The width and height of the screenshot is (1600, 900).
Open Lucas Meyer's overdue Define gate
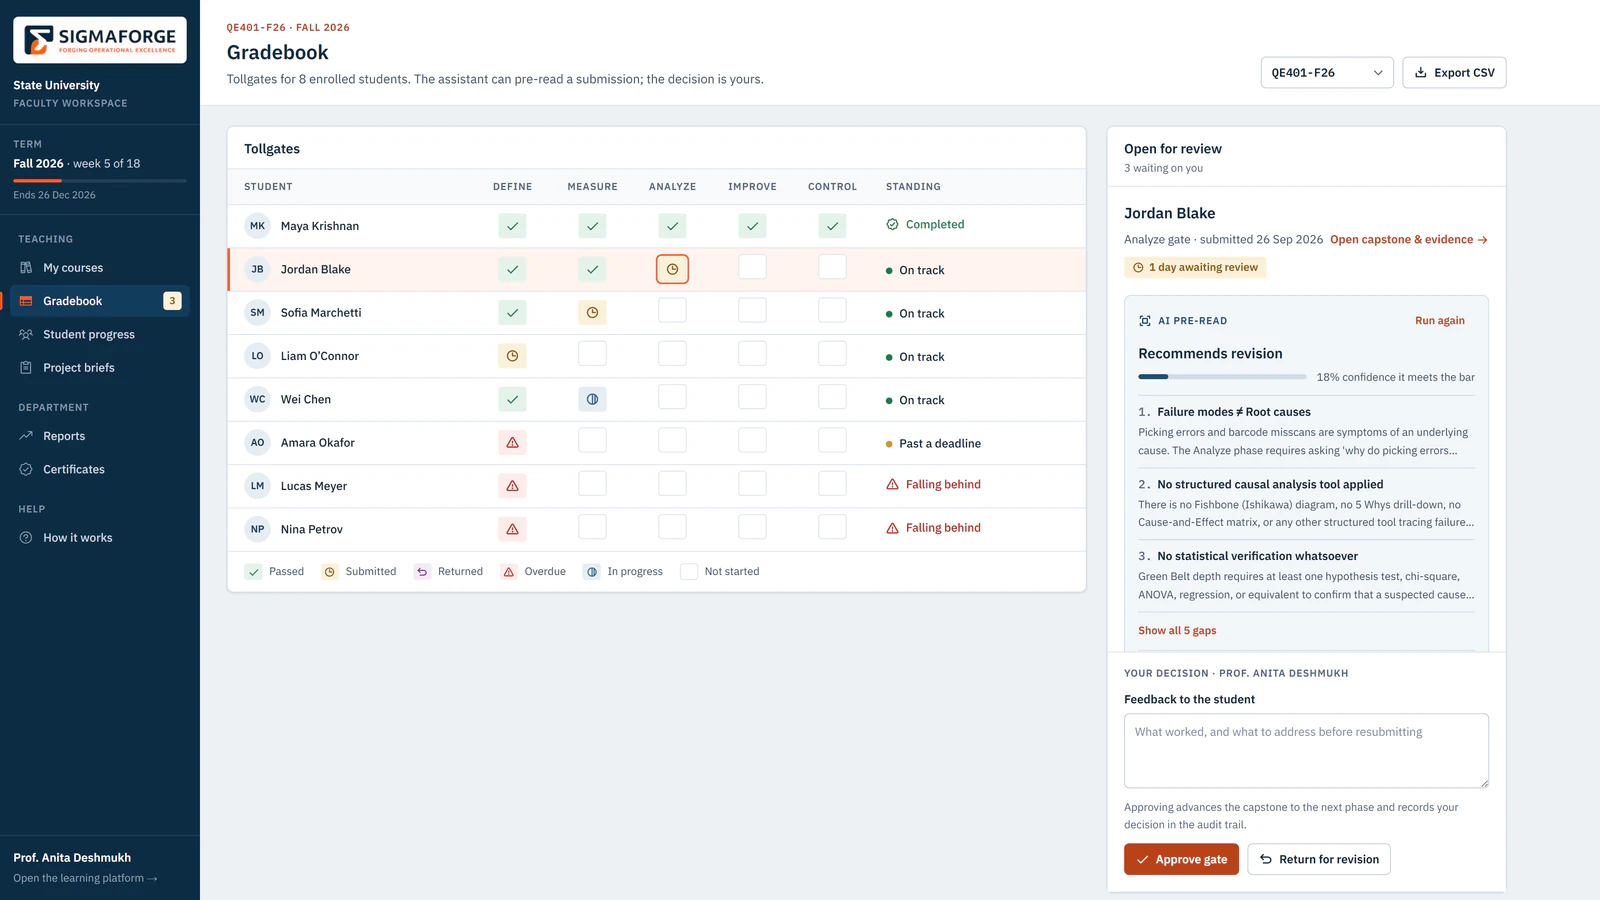tap(512, 486)
